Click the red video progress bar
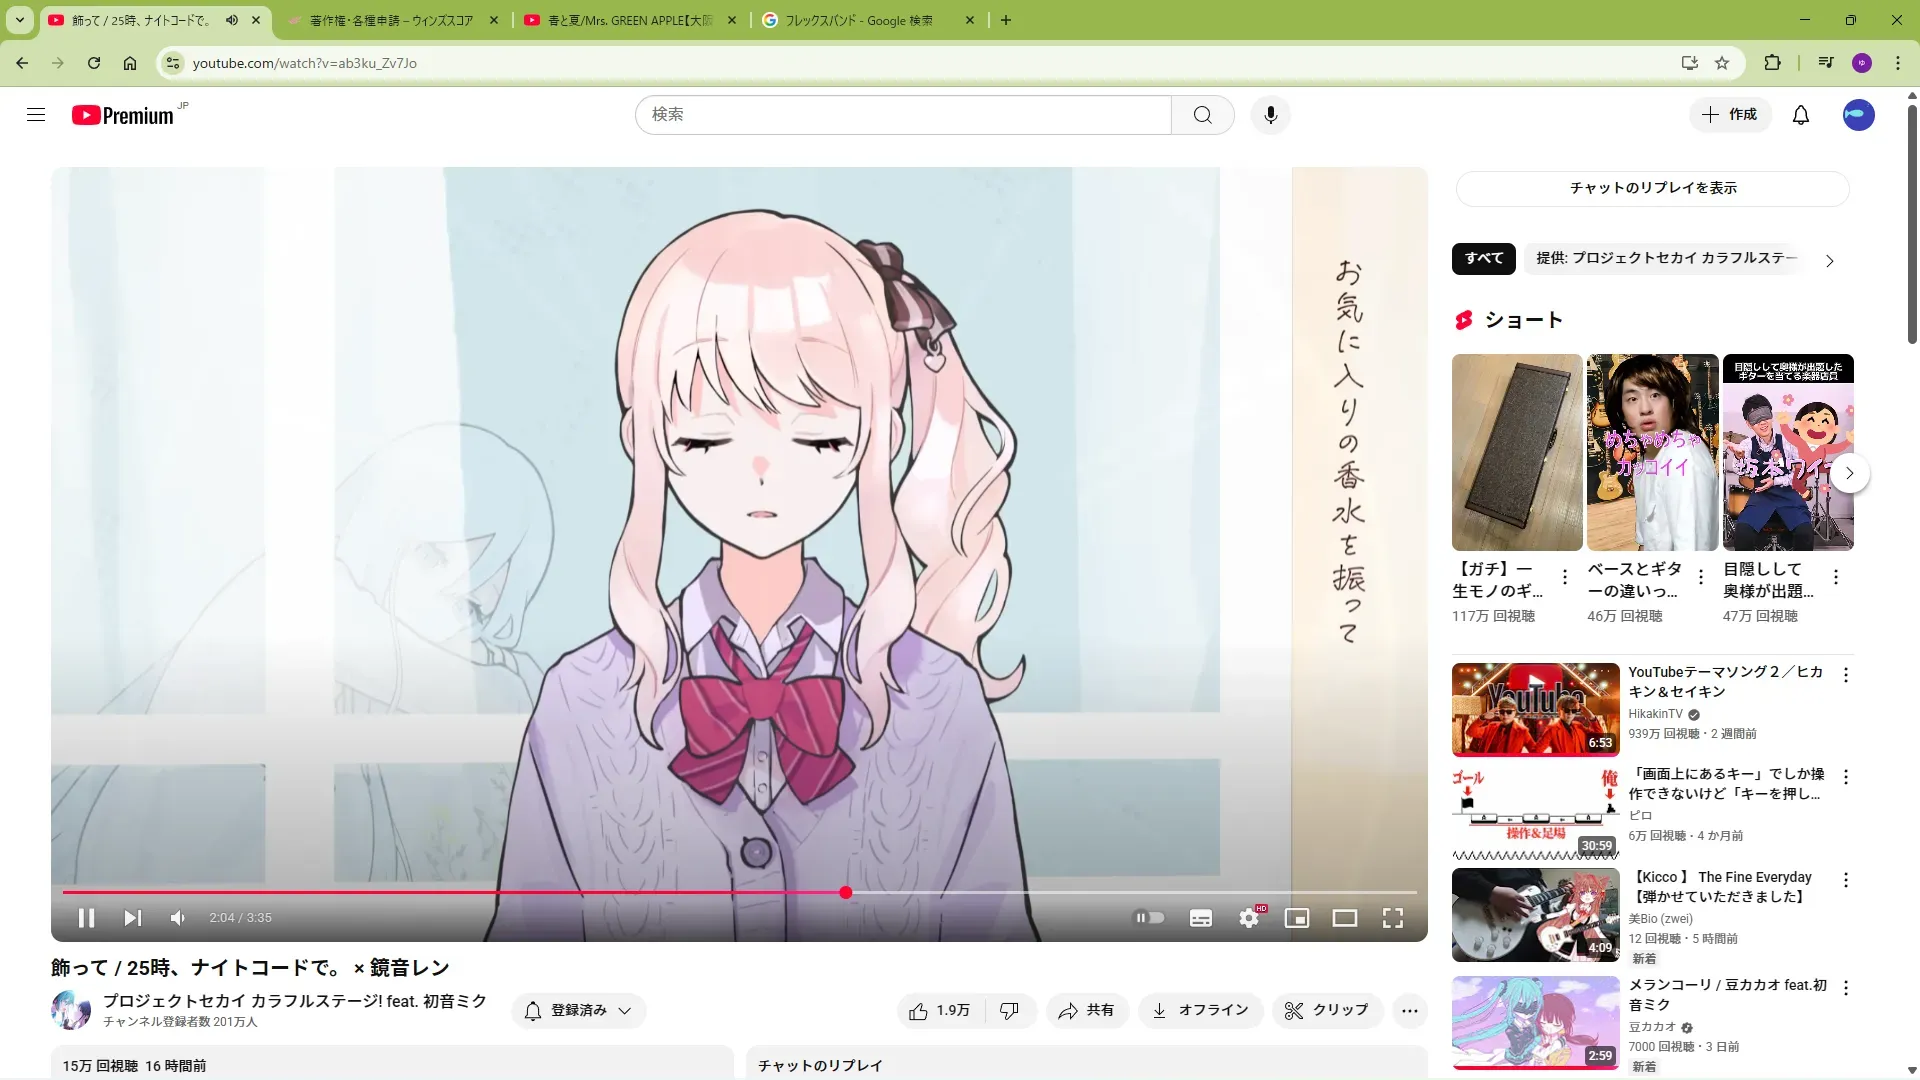The width and height of the screenshot is (1920, 1080). pyautogui.click(x=450, y=892)
